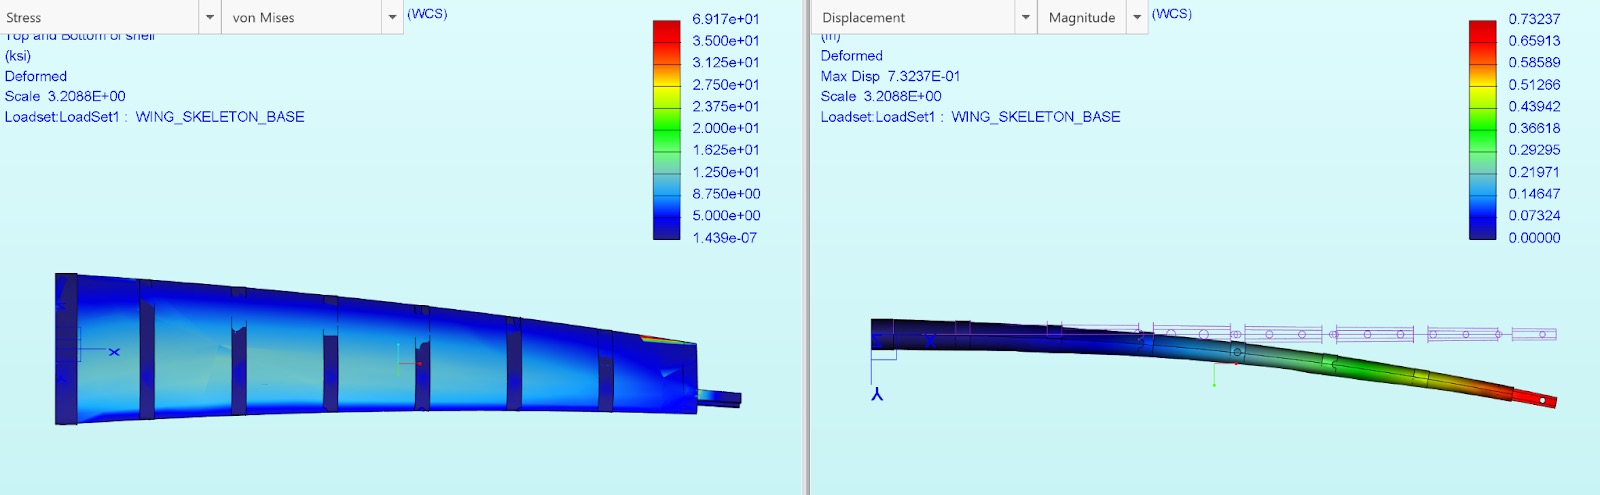Open the Stress quantity dropdown arrow

(x=210, y=17)
